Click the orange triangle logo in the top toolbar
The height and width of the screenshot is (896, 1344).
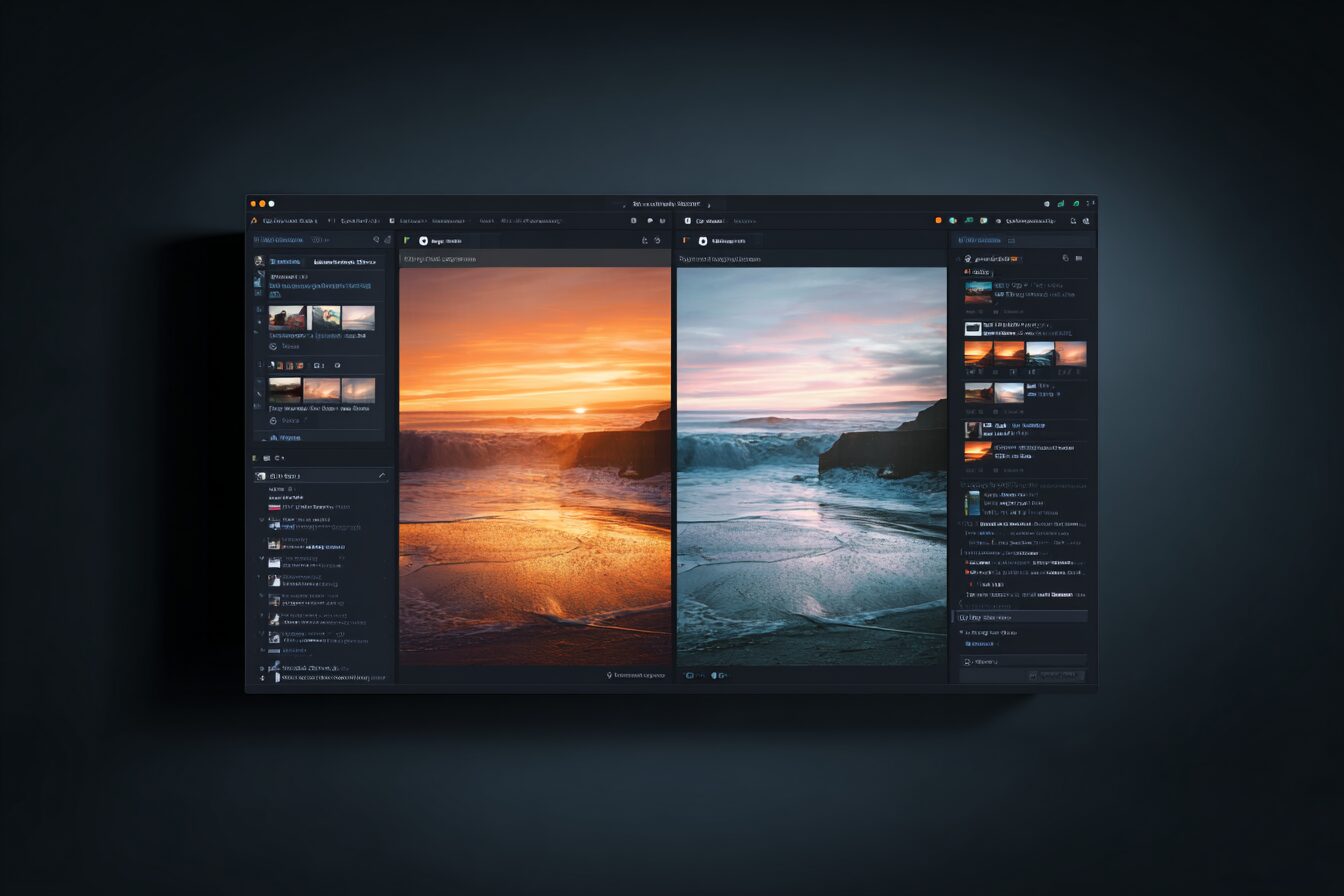(254, 220)
